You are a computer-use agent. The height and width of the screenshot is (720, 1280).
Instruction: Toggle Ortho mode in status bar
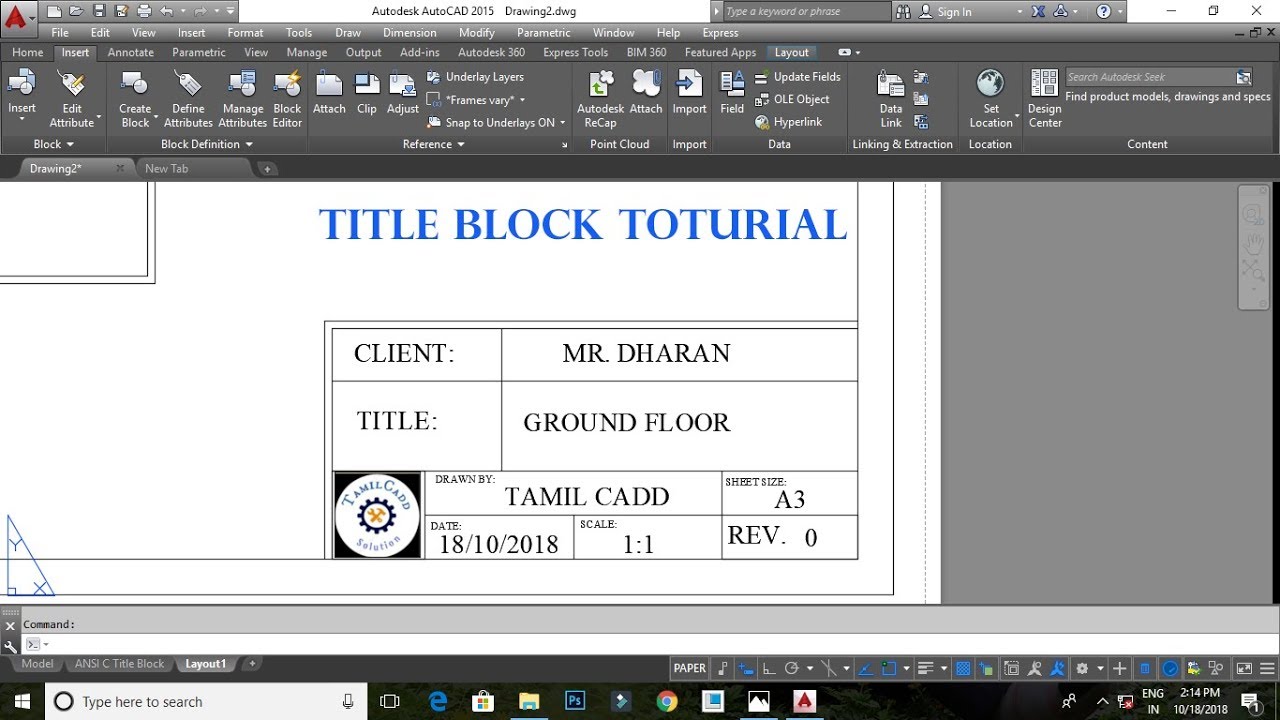(768, 668)
